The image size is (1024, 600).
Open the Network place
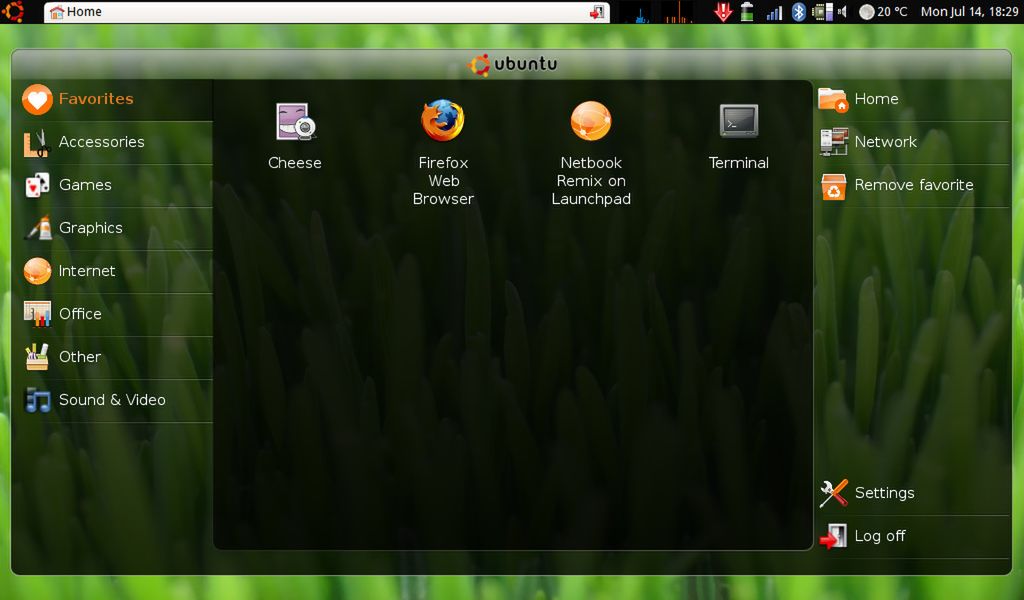913,142
